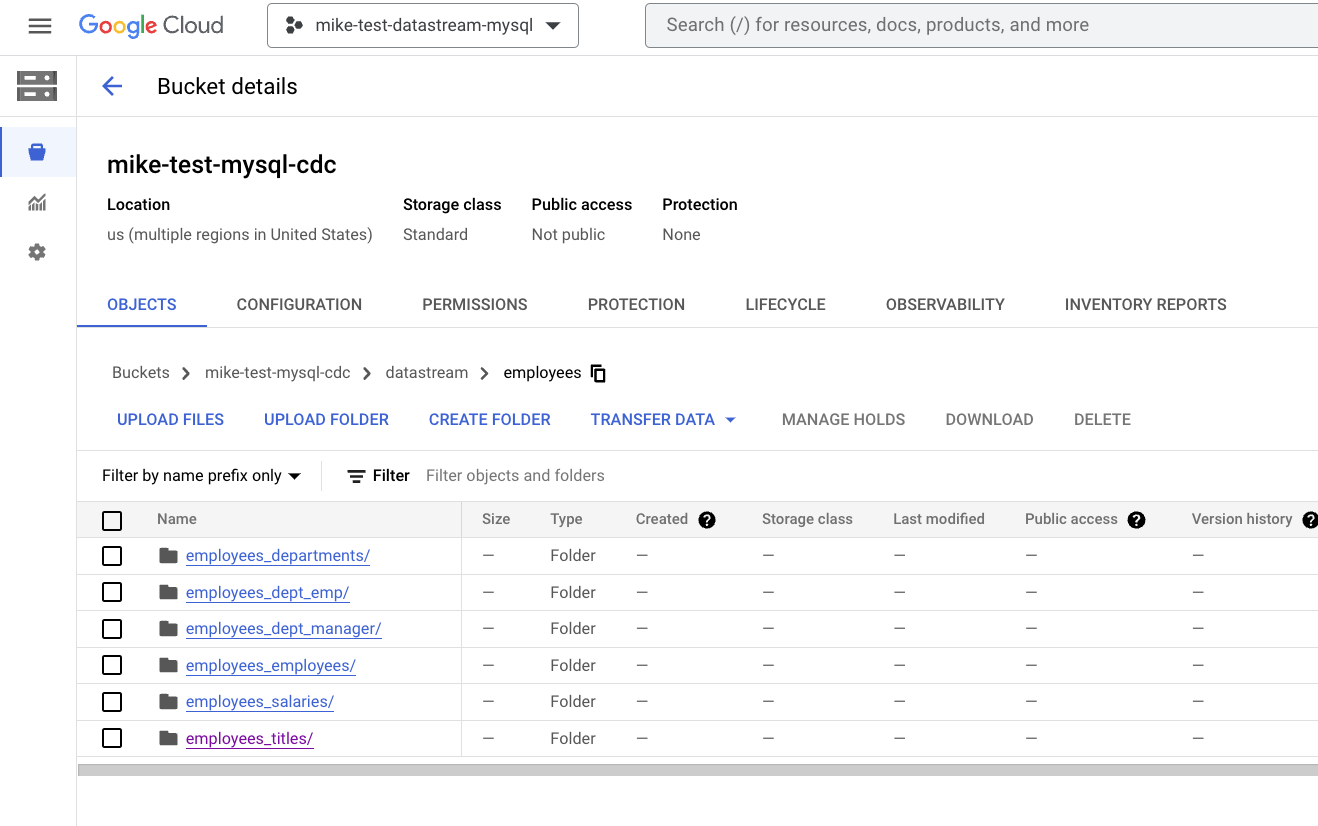The width and height of the screenshot is (1318, 826).
Task: Switch to the Lifecycle tab
Action: 786,305
